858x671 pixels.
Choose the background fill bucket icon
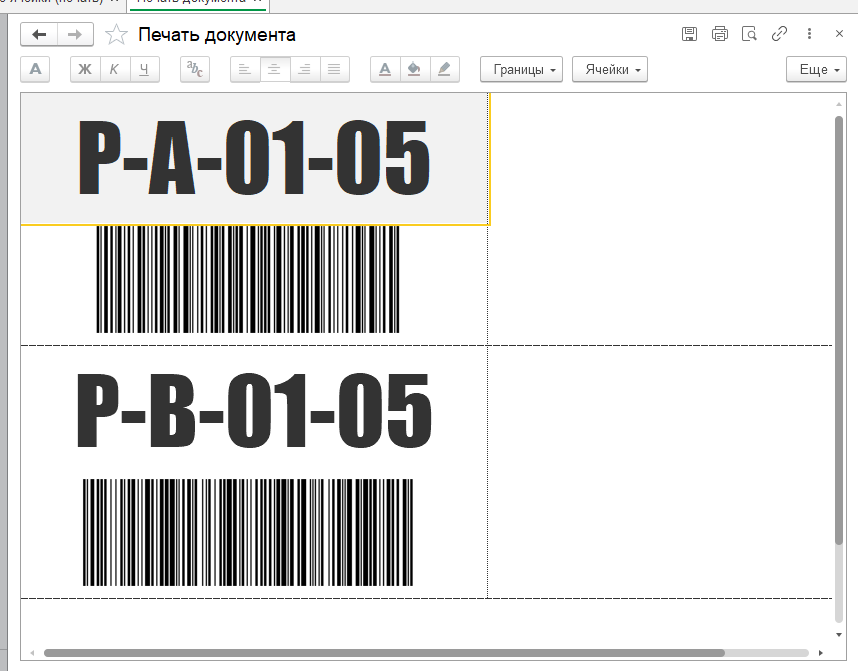pos(414,69)
